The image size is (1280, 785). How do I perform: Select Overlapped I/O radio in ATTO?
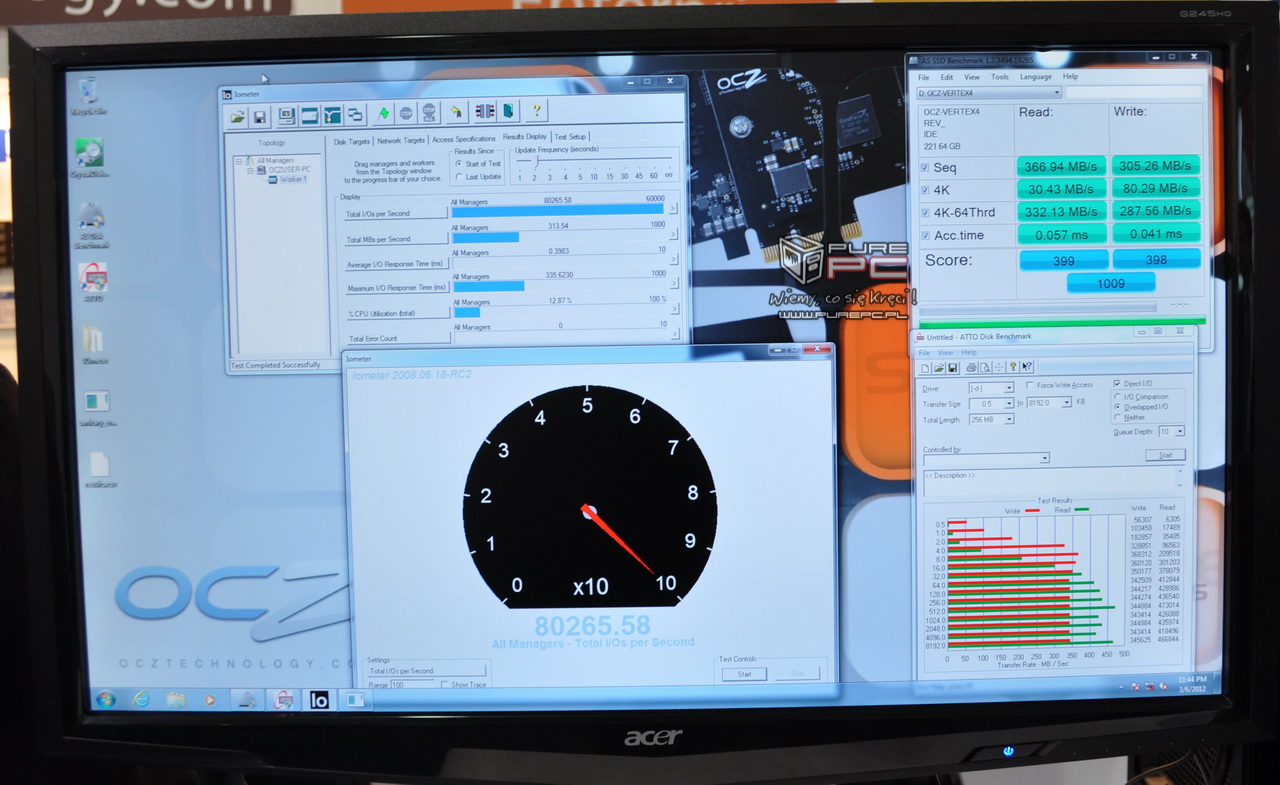click(1117, 407)
